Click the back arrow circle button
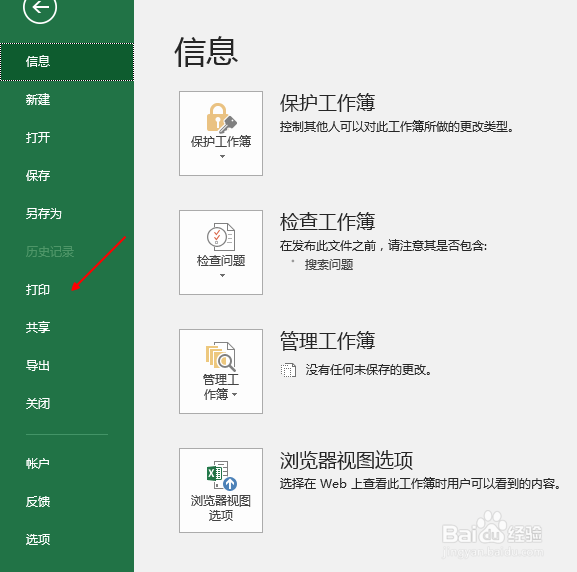The height and width of the screenshot is (572, 577). [x=40, y=7]
